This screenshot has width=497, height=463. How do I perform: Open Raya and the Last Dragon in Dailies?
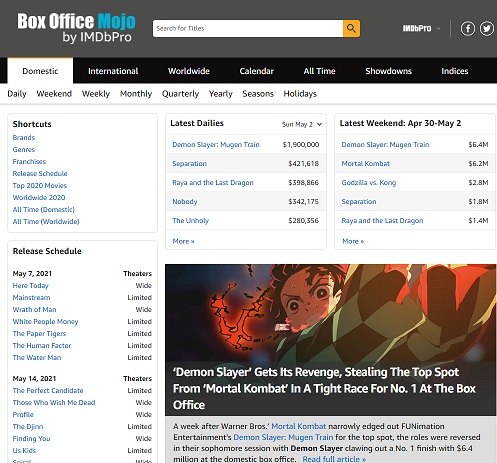point(213,182)
